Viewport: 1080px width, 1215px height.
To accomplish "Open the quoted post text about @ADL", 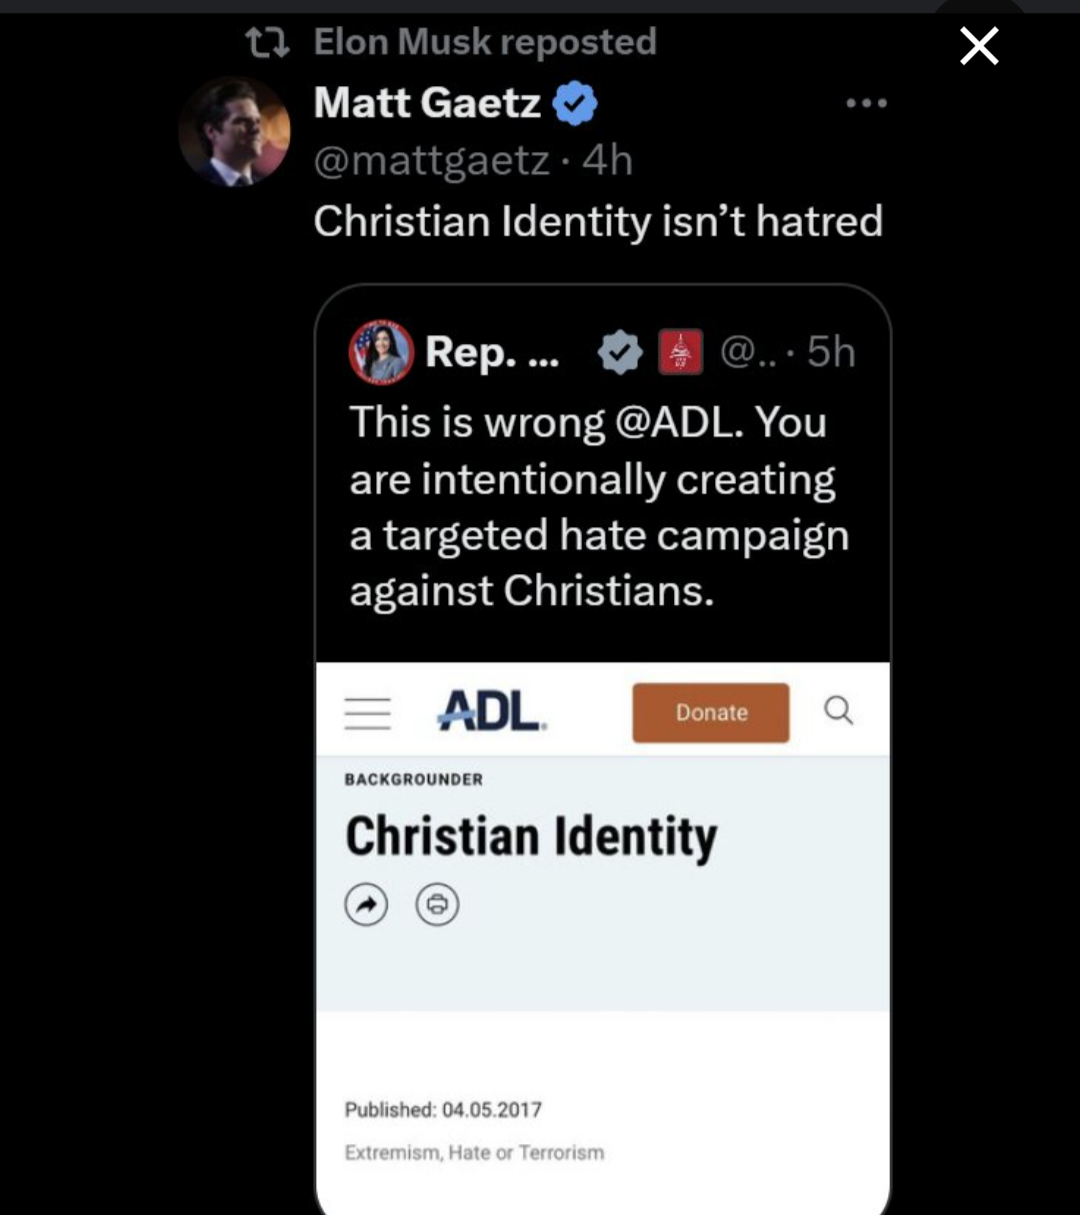I will tap(598, 506).
